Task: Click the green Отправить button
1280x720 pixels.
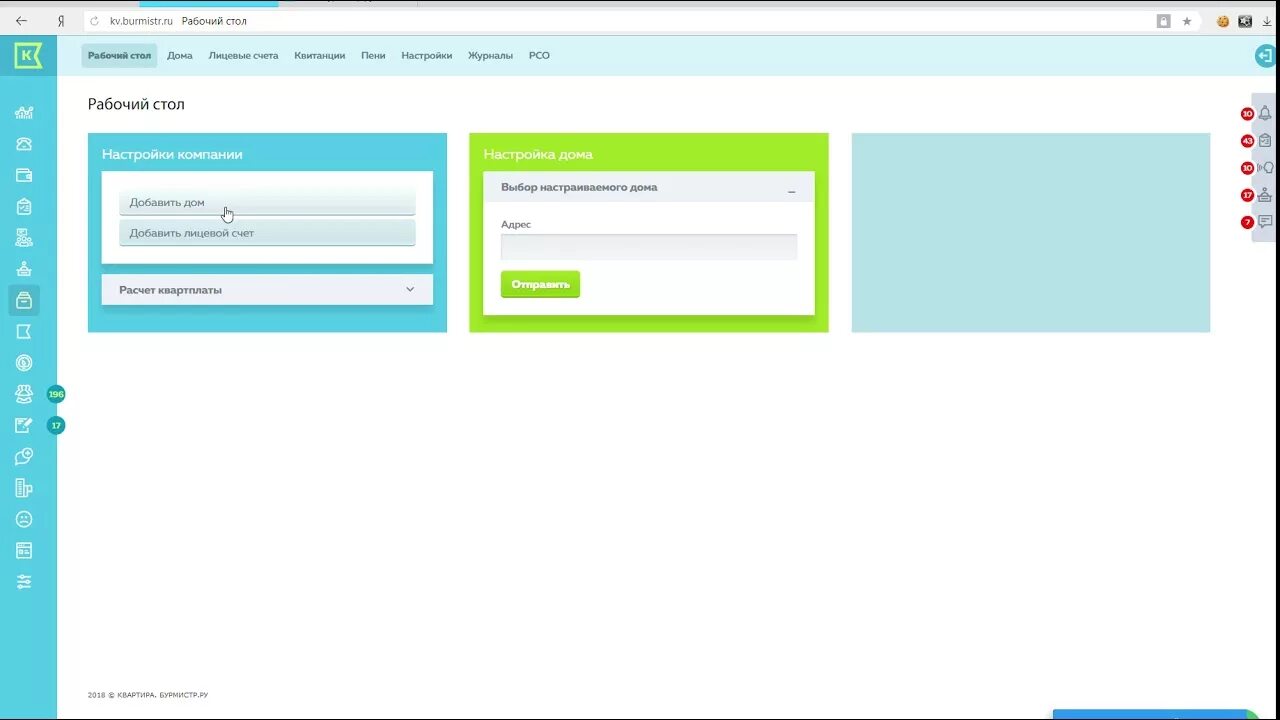Action: pos(540,284)
